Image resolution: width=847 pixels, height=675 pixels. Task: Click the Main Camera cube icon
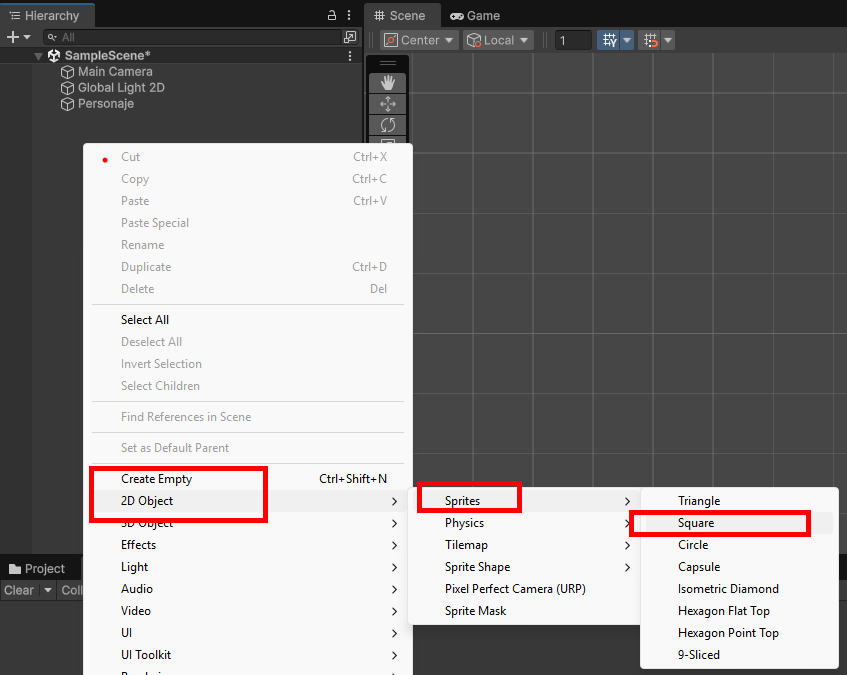click(x=67, y=72)
